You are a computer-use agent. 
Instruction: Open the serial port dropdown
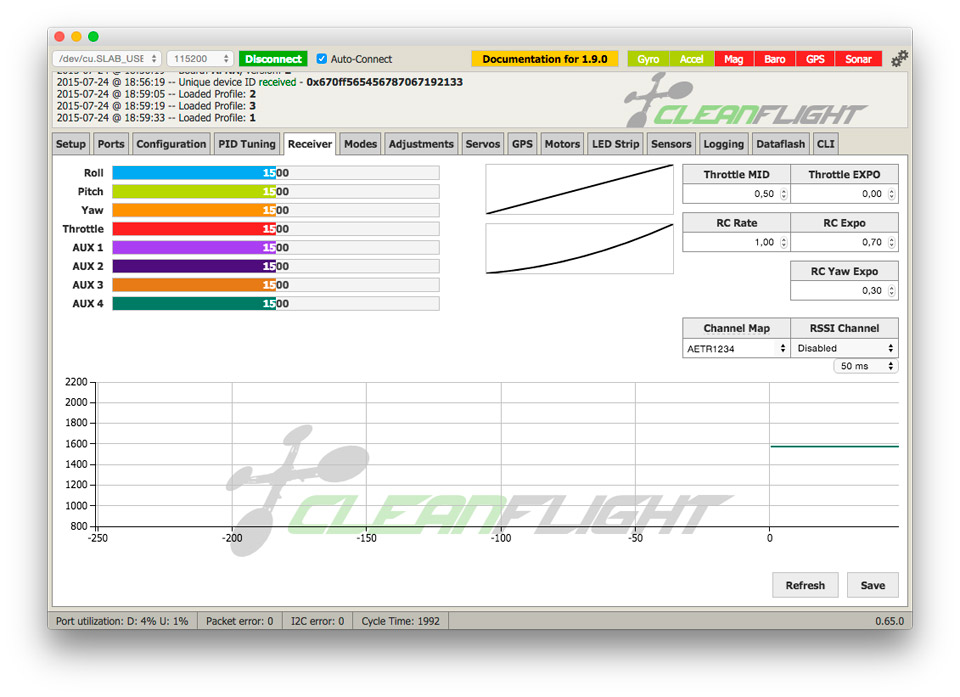click(x=107, y=59)
